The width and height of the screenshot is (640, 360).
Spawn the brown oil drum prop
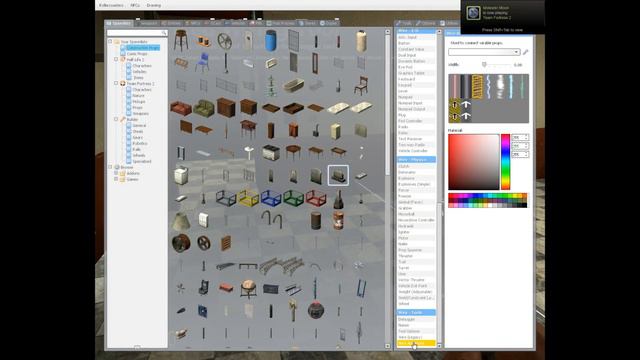click(316, 221)
